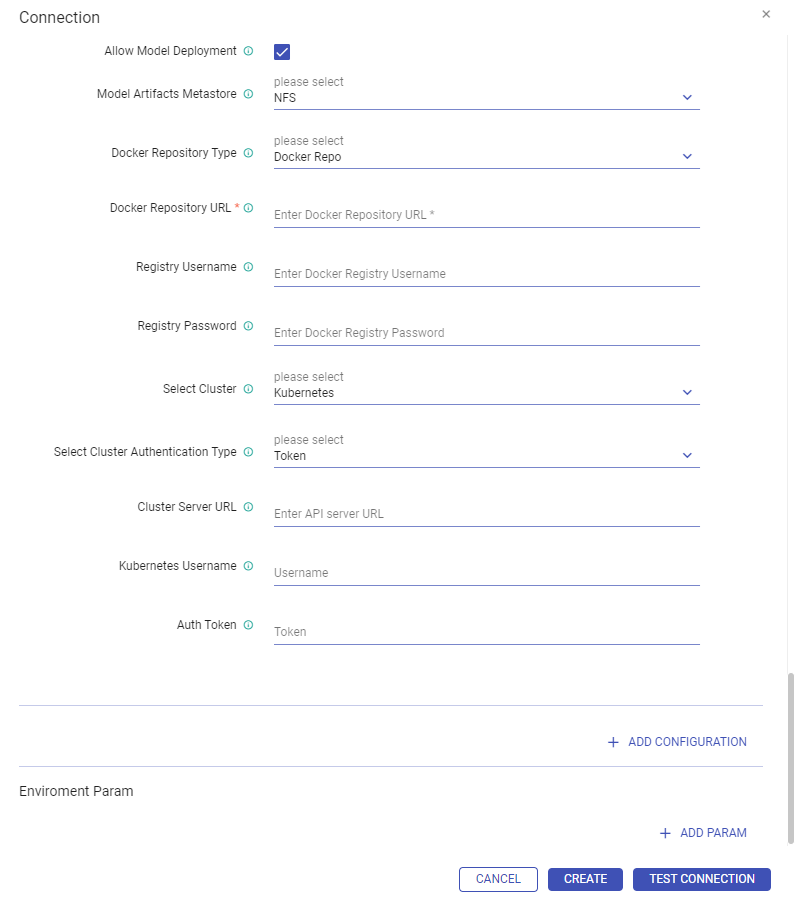The height and width of the screenshot is (907, 795).
Task: Click info icon beside Select Cluster label
Action: [x=248, y=389]
